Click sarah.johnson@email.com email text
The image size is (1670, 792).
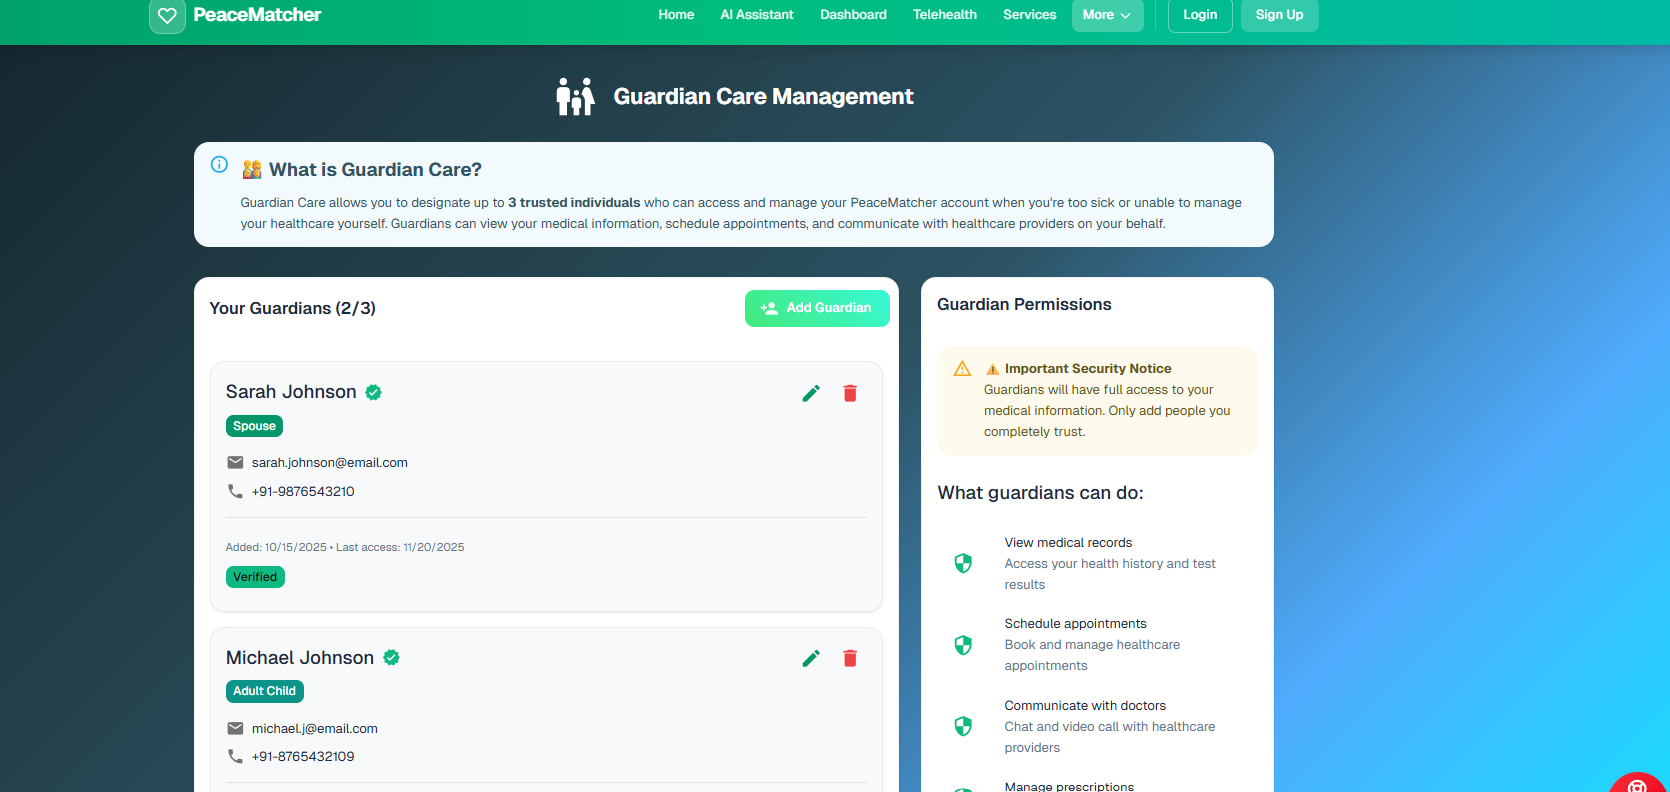click(330, 463)
